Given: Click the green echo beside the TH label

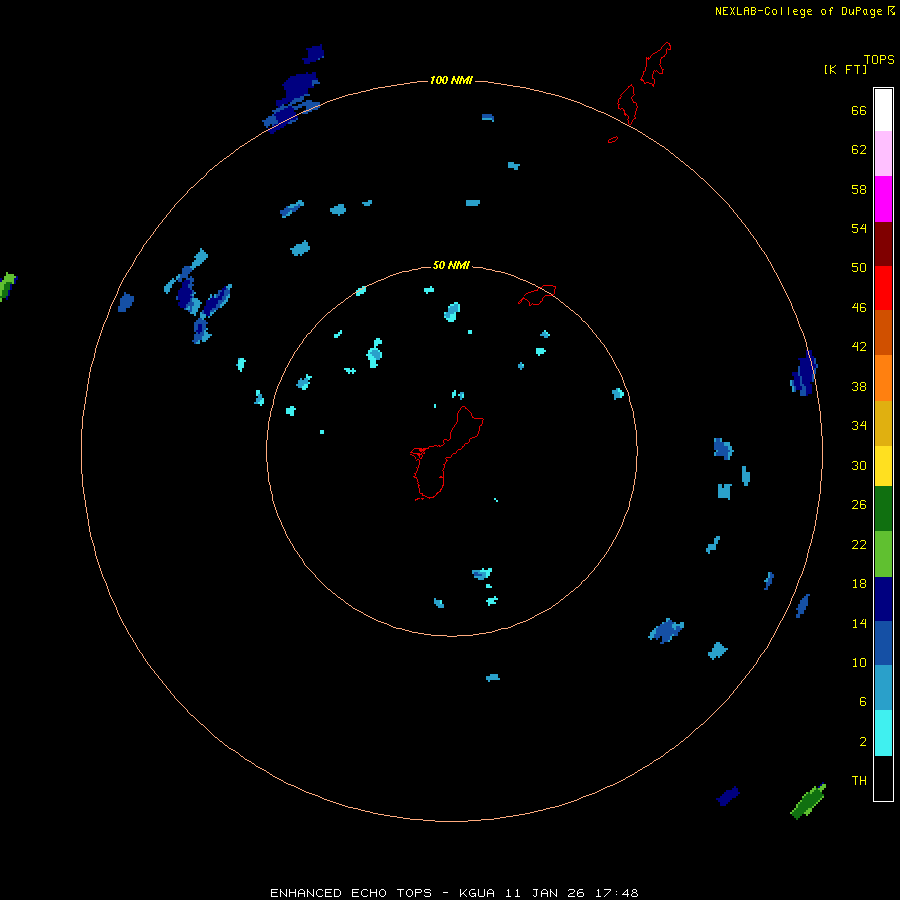Looking at the screenshot, I should [808, 801].
